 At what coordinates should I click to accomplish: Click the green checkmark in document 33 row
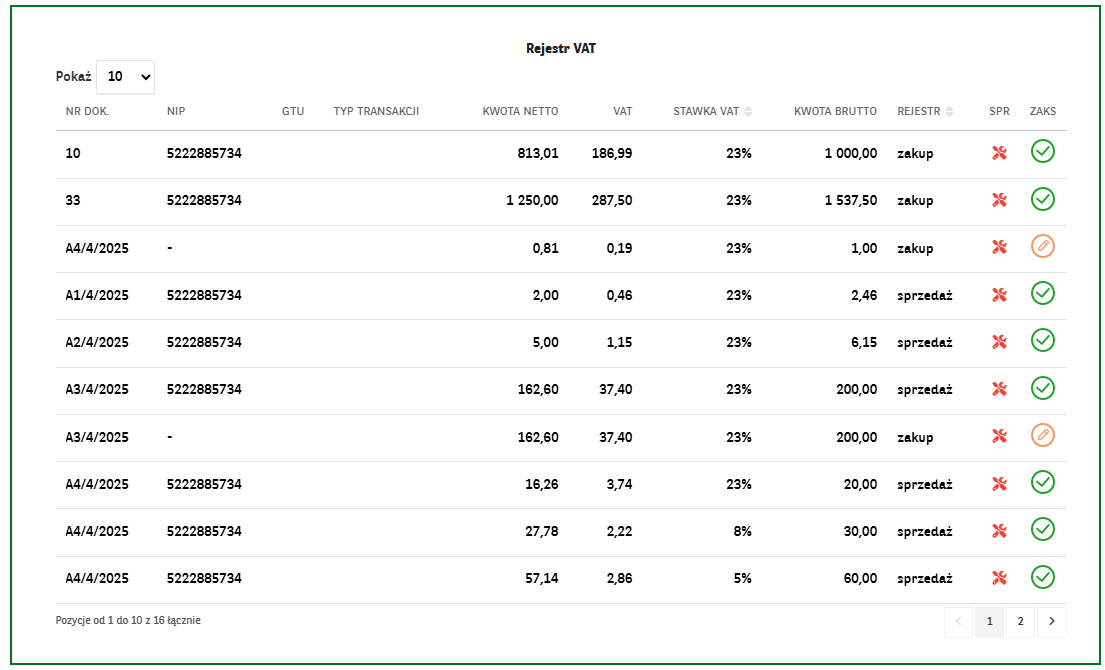[1042, 199]
